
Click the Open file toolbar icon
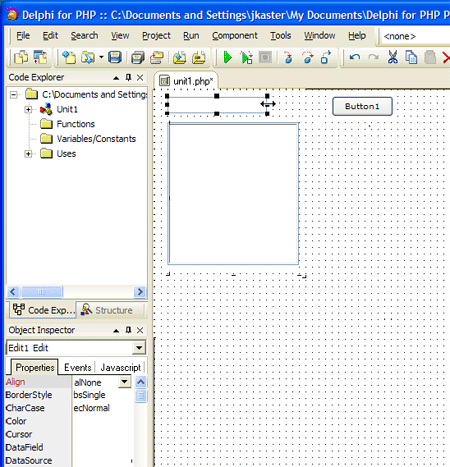(88, 58)
